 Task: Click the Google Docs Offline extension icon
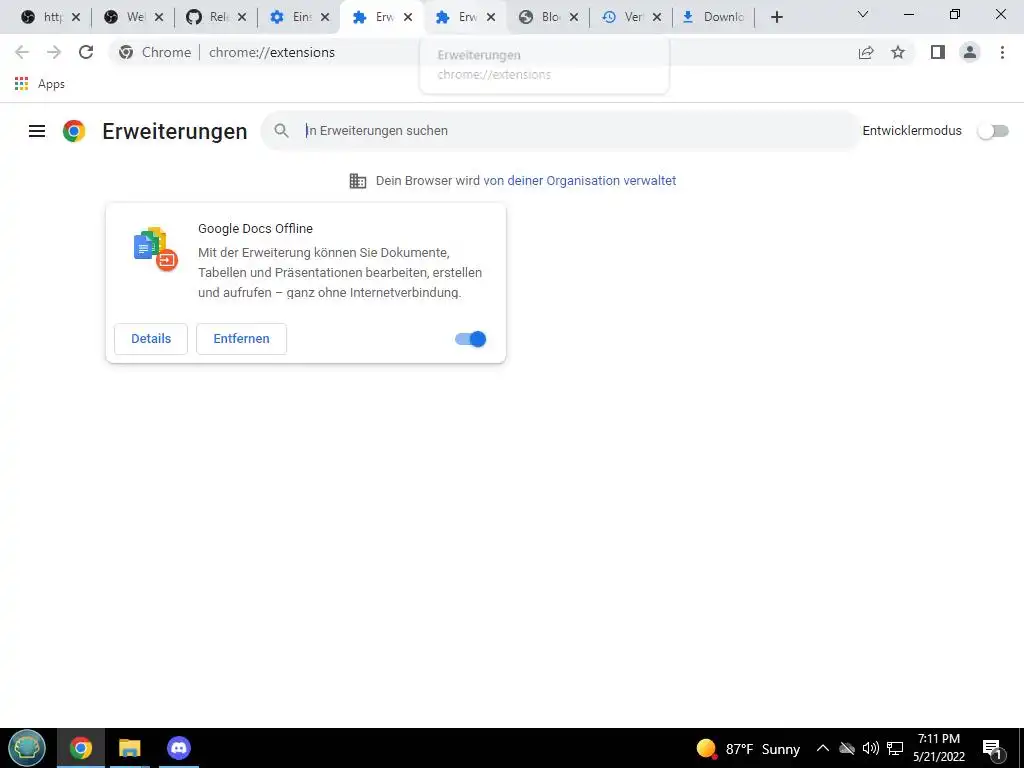155,249
